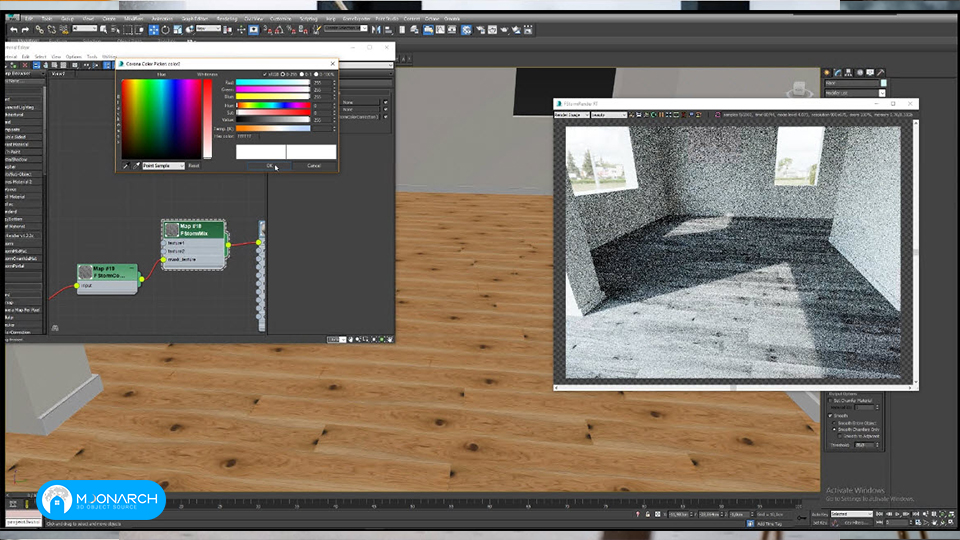
Task: Choose the Select Object tool
Action: click(x=103, y=29)
